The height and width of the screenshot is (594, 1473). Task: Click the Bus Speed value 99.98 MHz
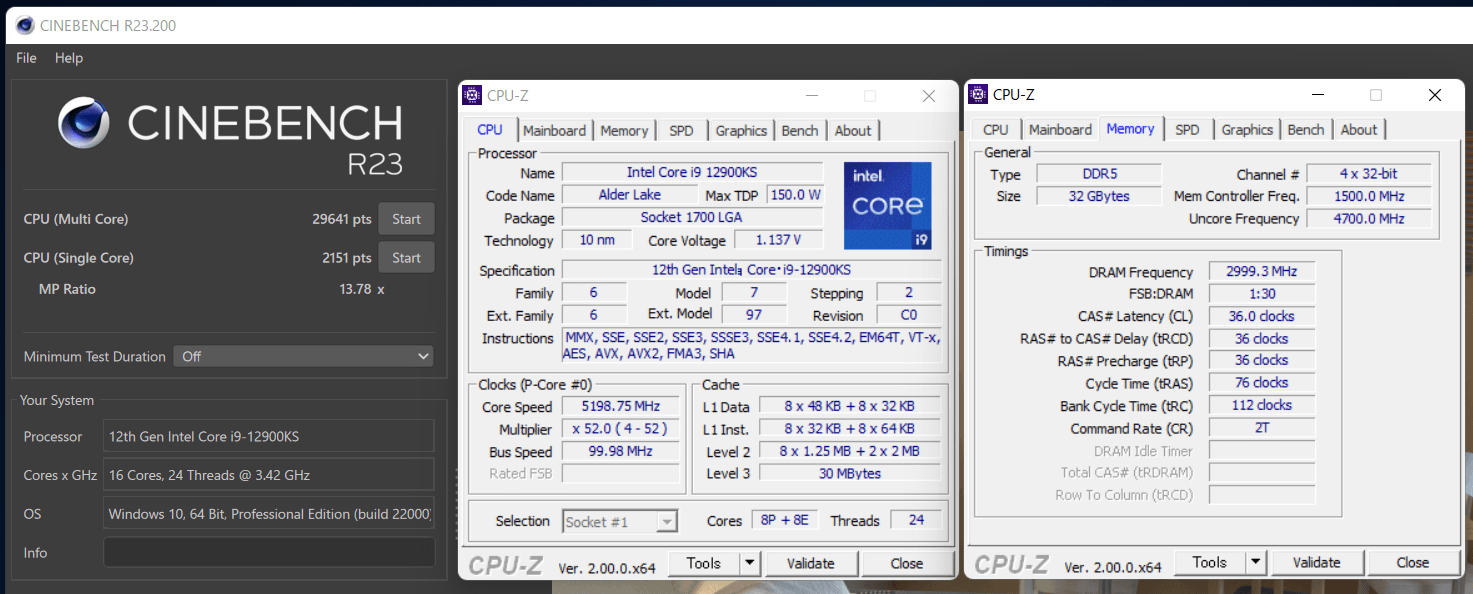click(x=620, y=451)
